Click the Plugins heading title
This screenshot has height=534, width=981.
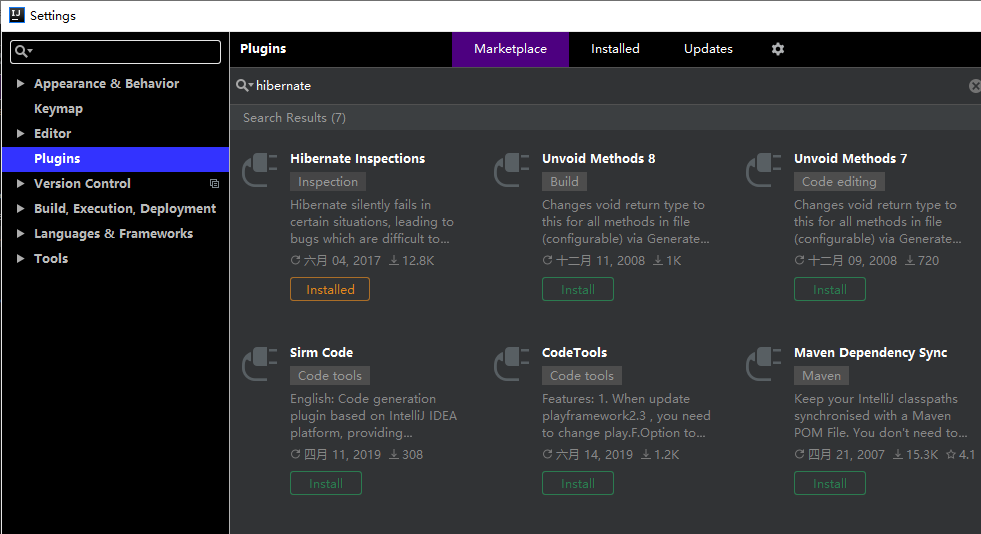pos(263,49)
